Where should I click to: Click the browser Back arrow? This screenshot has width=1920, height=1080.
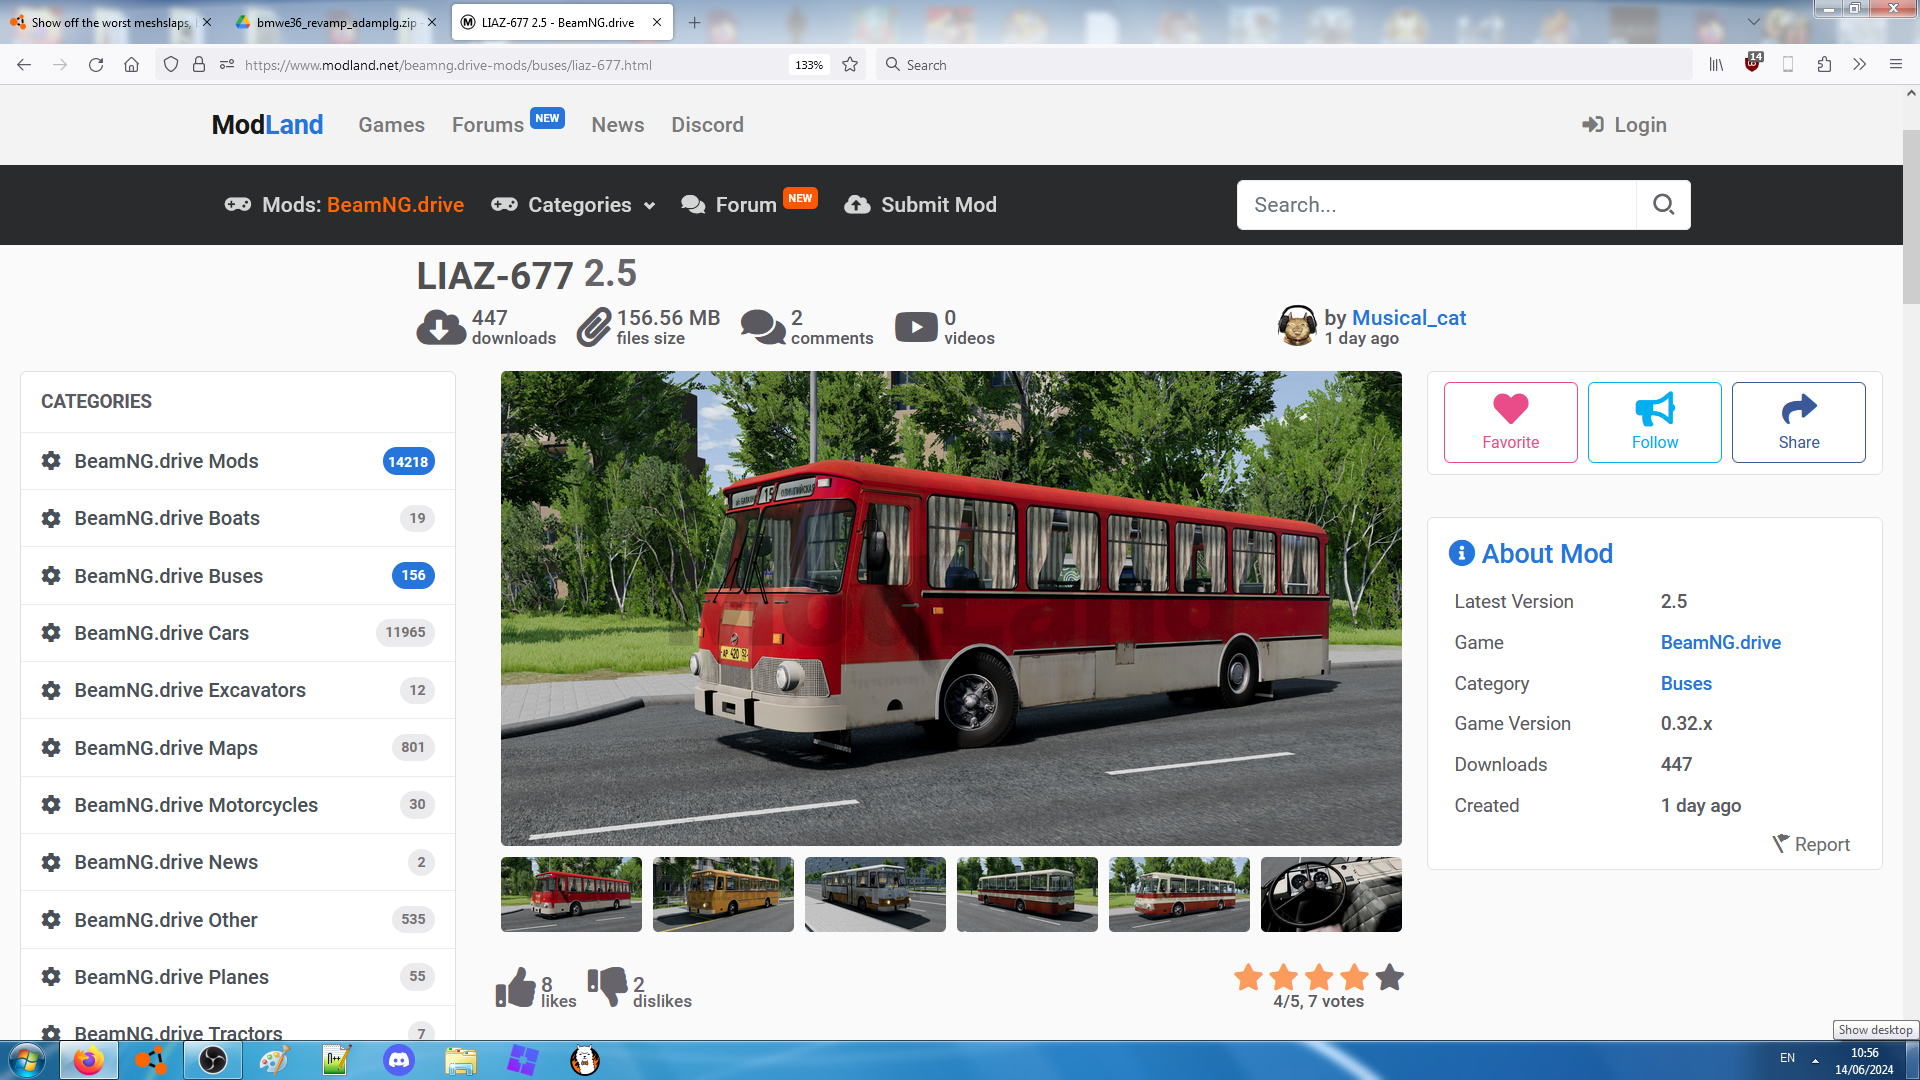point(24,65)
